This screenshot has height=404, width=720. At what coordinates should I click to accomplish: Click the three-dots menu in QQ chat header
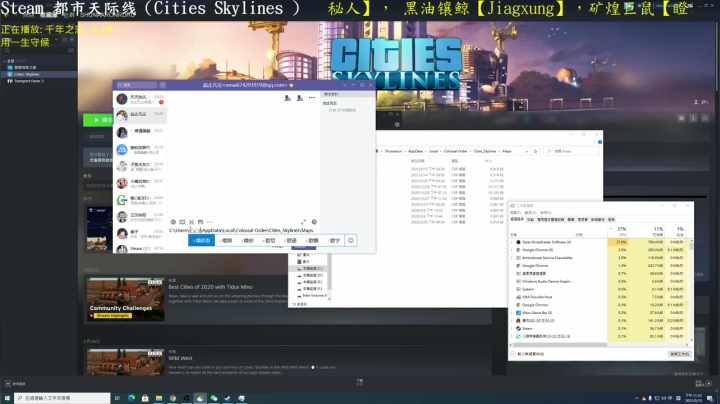[x=312, y=97]
